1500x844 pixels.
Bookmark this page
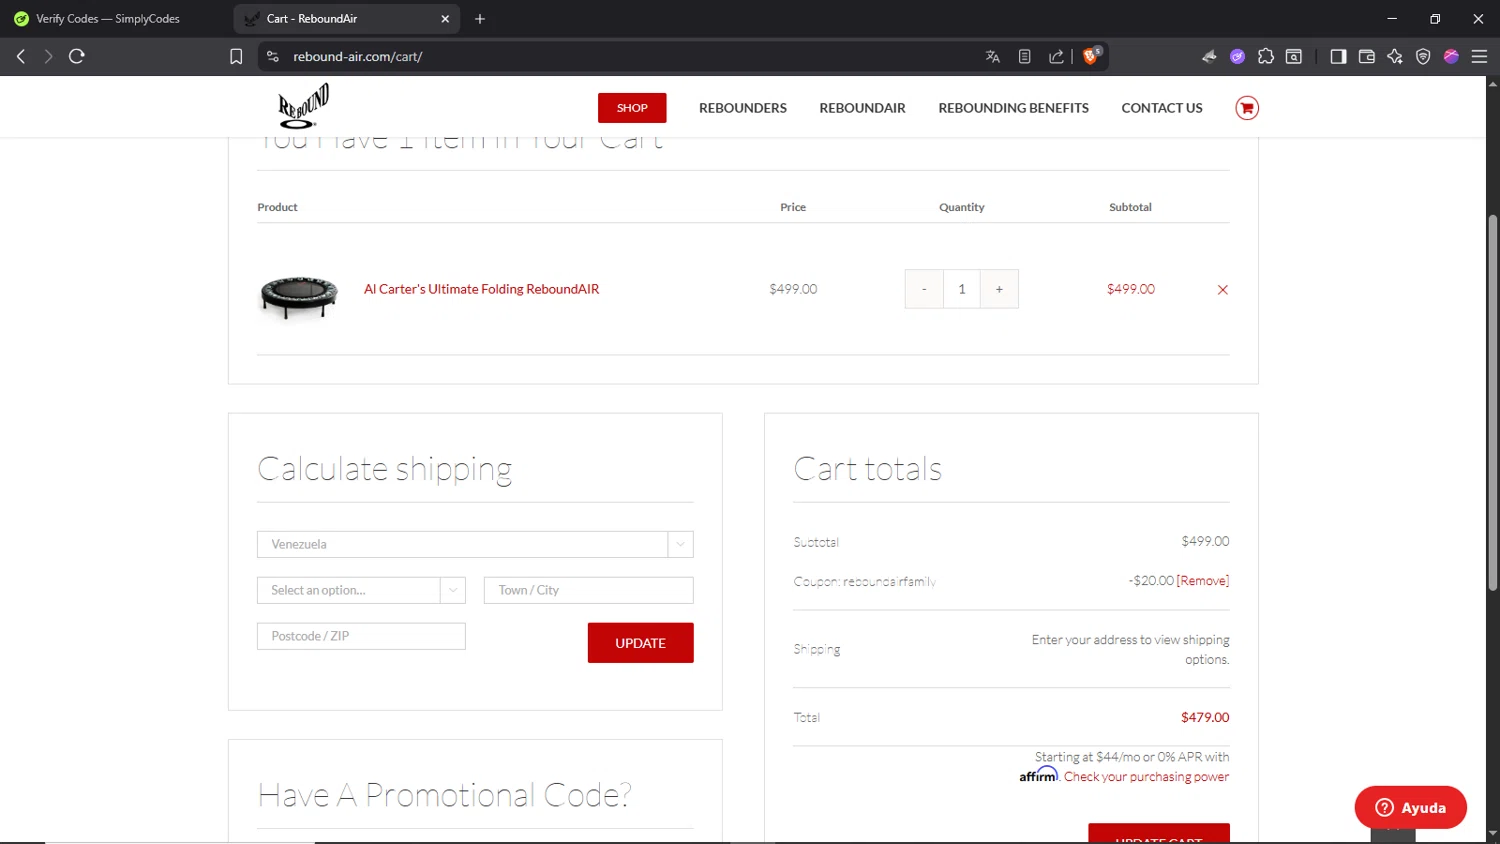coord(236,57)
